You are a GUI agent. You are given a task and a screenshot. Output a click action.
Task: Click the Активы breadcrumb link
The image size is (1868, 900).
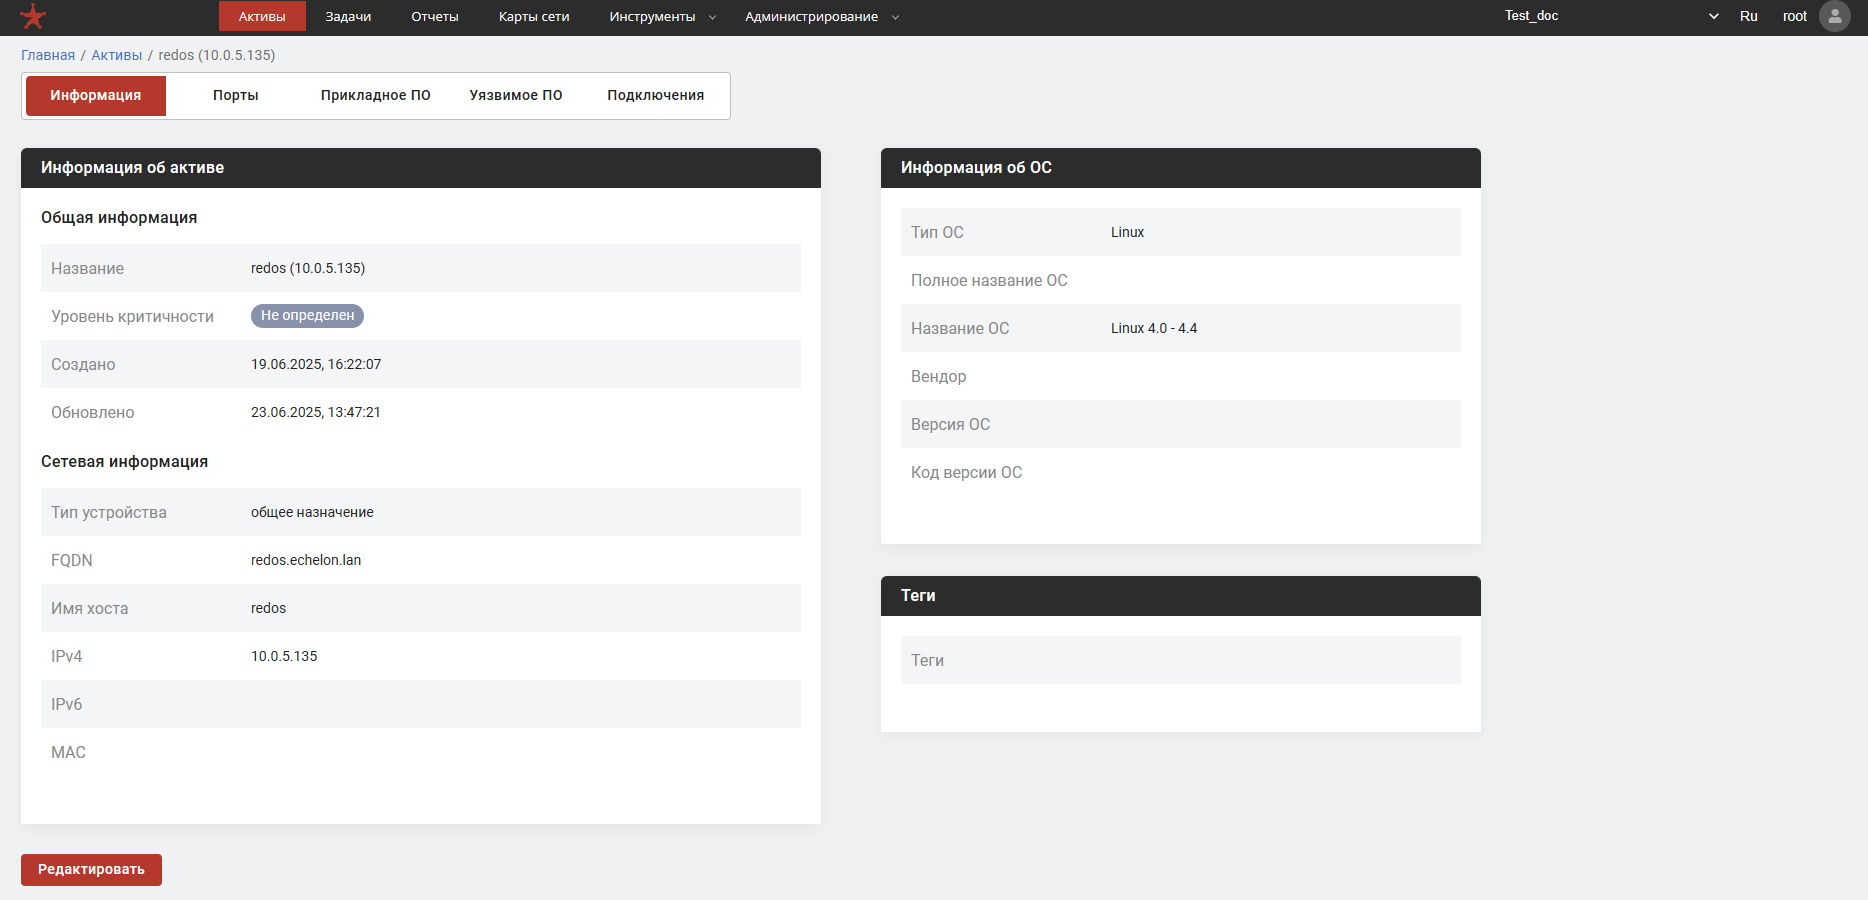tap(117, 55)
